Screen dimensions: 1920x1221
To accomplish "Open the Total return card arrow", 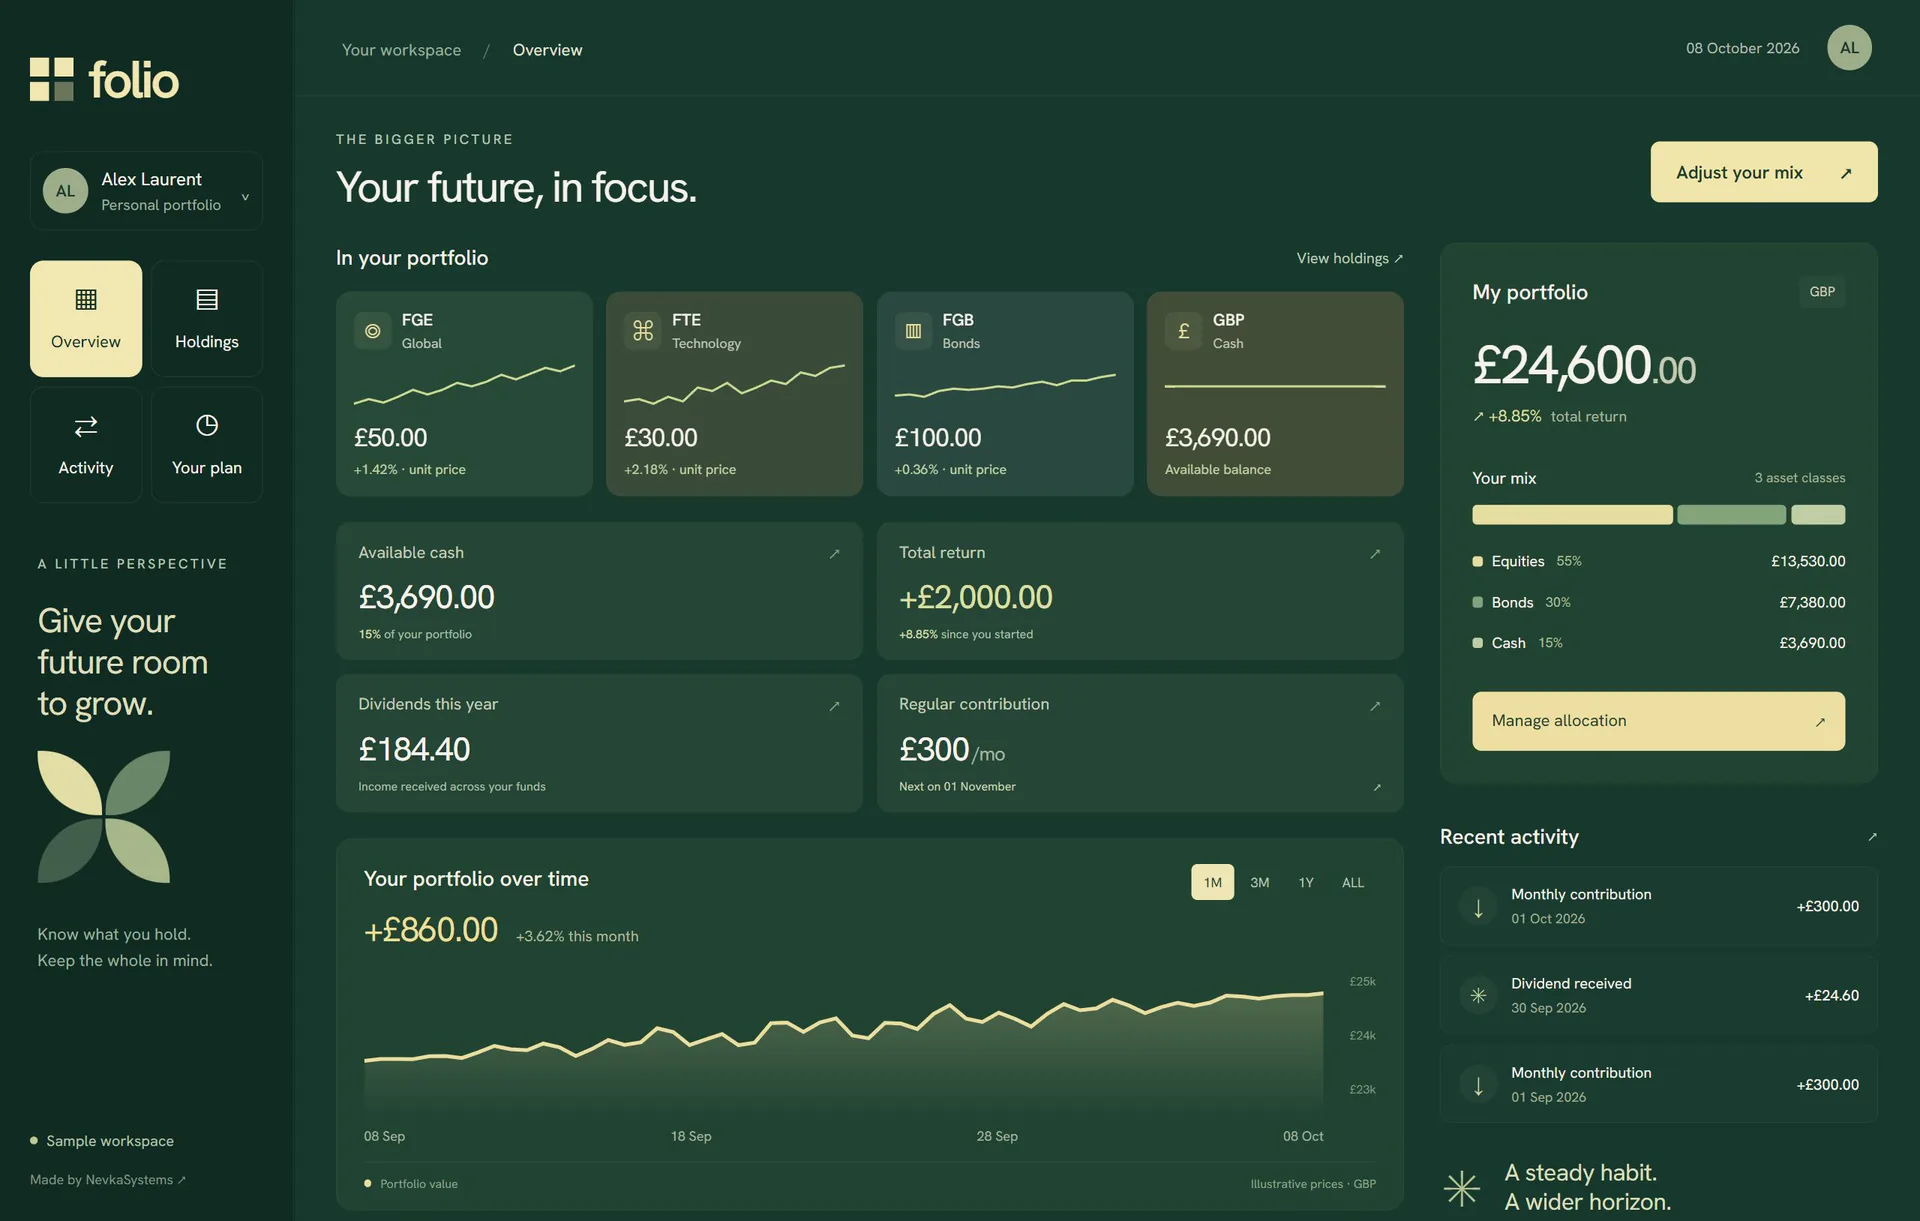I will coord(1375,554).
